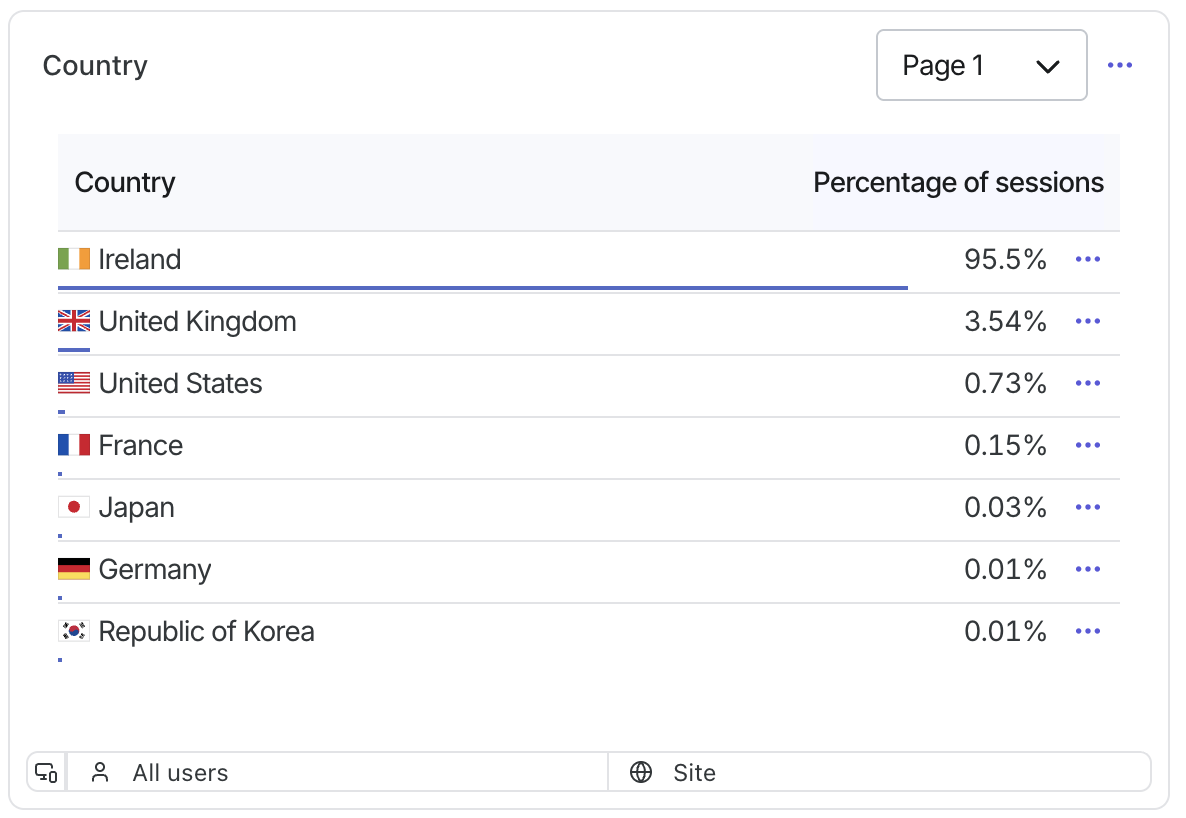Click the 0.15% sessions value
Image resolution: width=1186 pixels, height=818 pixels.
(x=1005, y=446)
